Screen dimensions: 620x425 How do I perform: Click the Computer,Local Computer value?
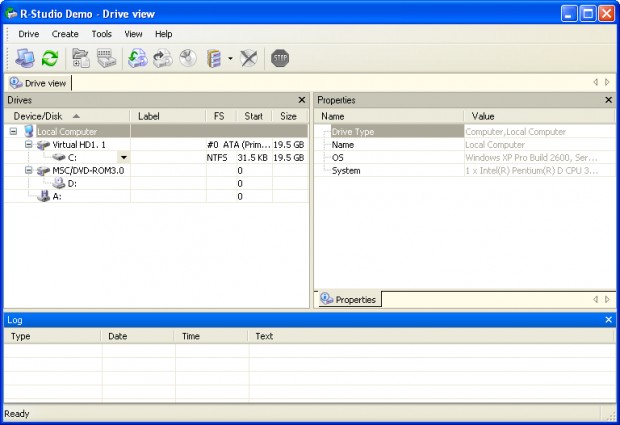click(516, 132)
